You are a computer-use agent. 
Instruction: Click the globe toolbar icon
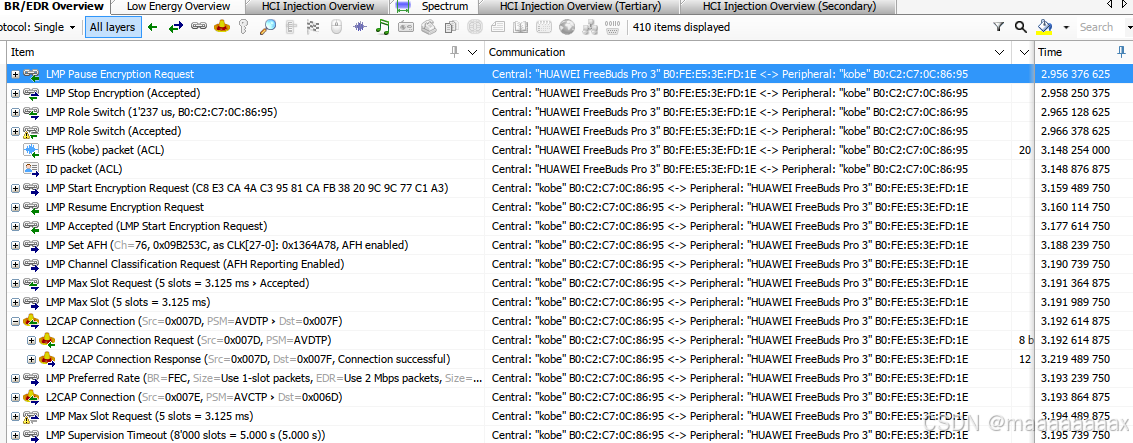pos(567,27)
